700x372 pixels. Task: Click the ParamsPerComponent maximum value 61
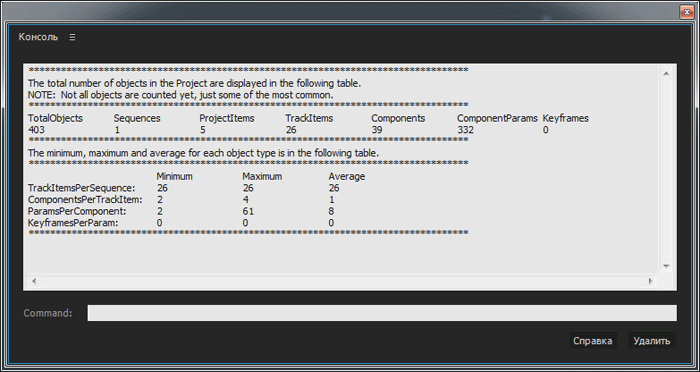pos(248,211)
